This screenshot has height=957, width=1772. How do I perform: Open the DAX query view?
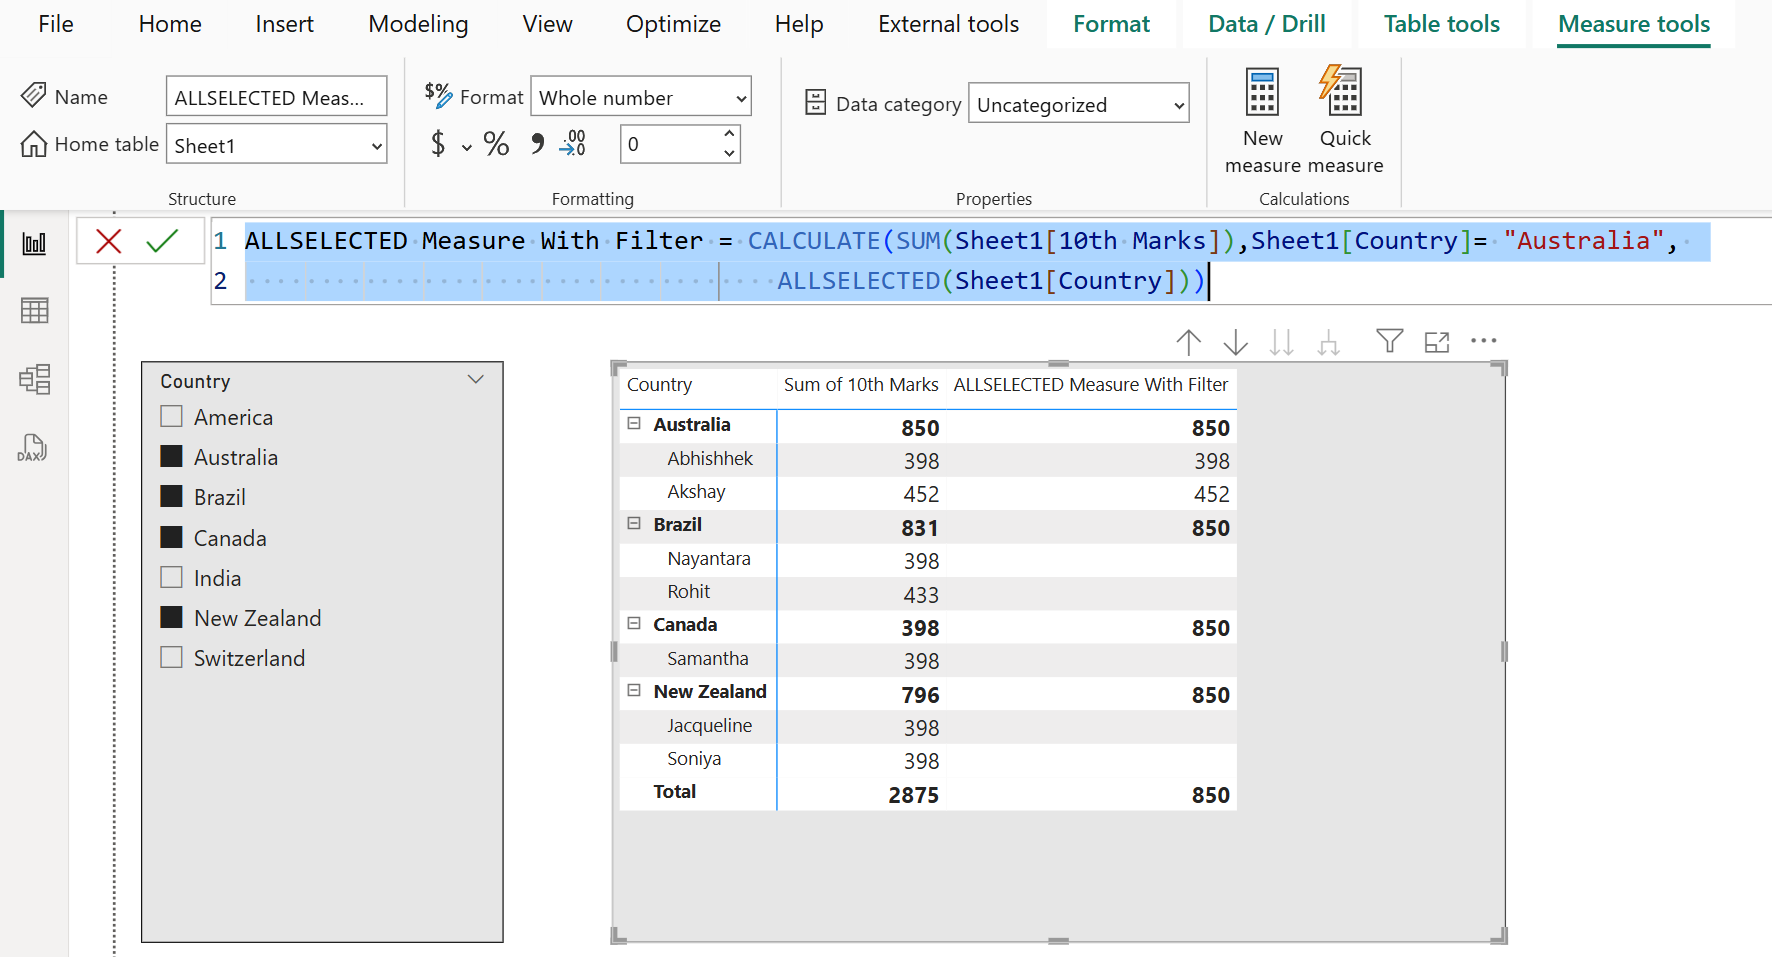tap(34, 447)
